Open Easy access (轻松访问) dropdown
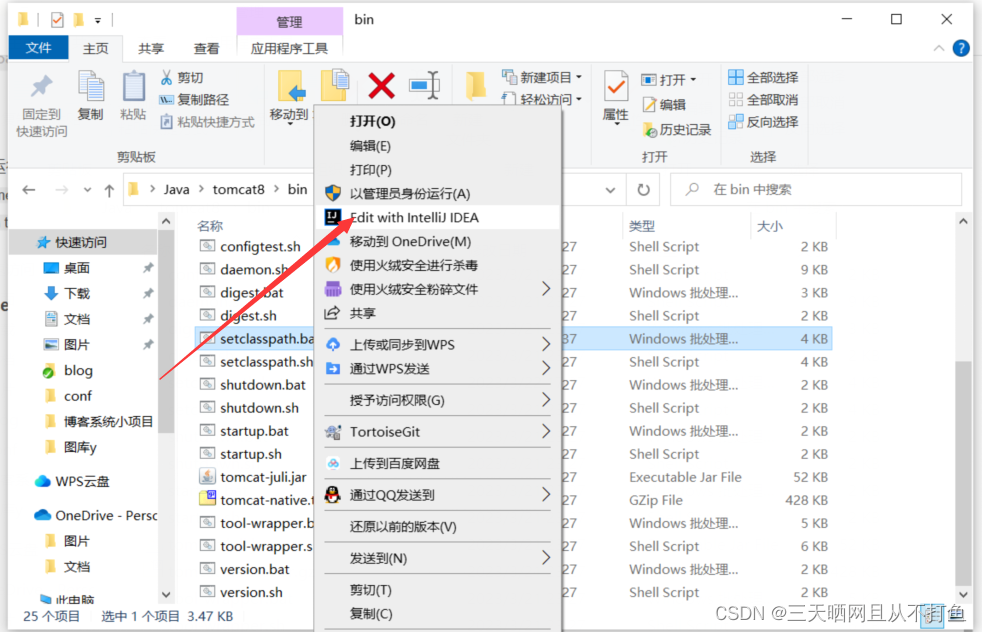982x632 pixels. click(542, 99)
